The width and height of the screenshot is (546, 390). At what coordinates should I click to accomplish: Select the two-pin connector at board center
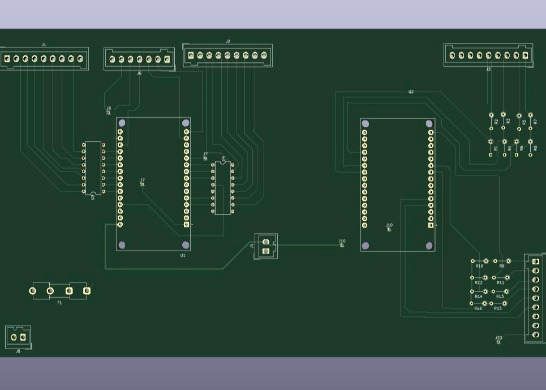pyautogui.click(x=266, y=246)
